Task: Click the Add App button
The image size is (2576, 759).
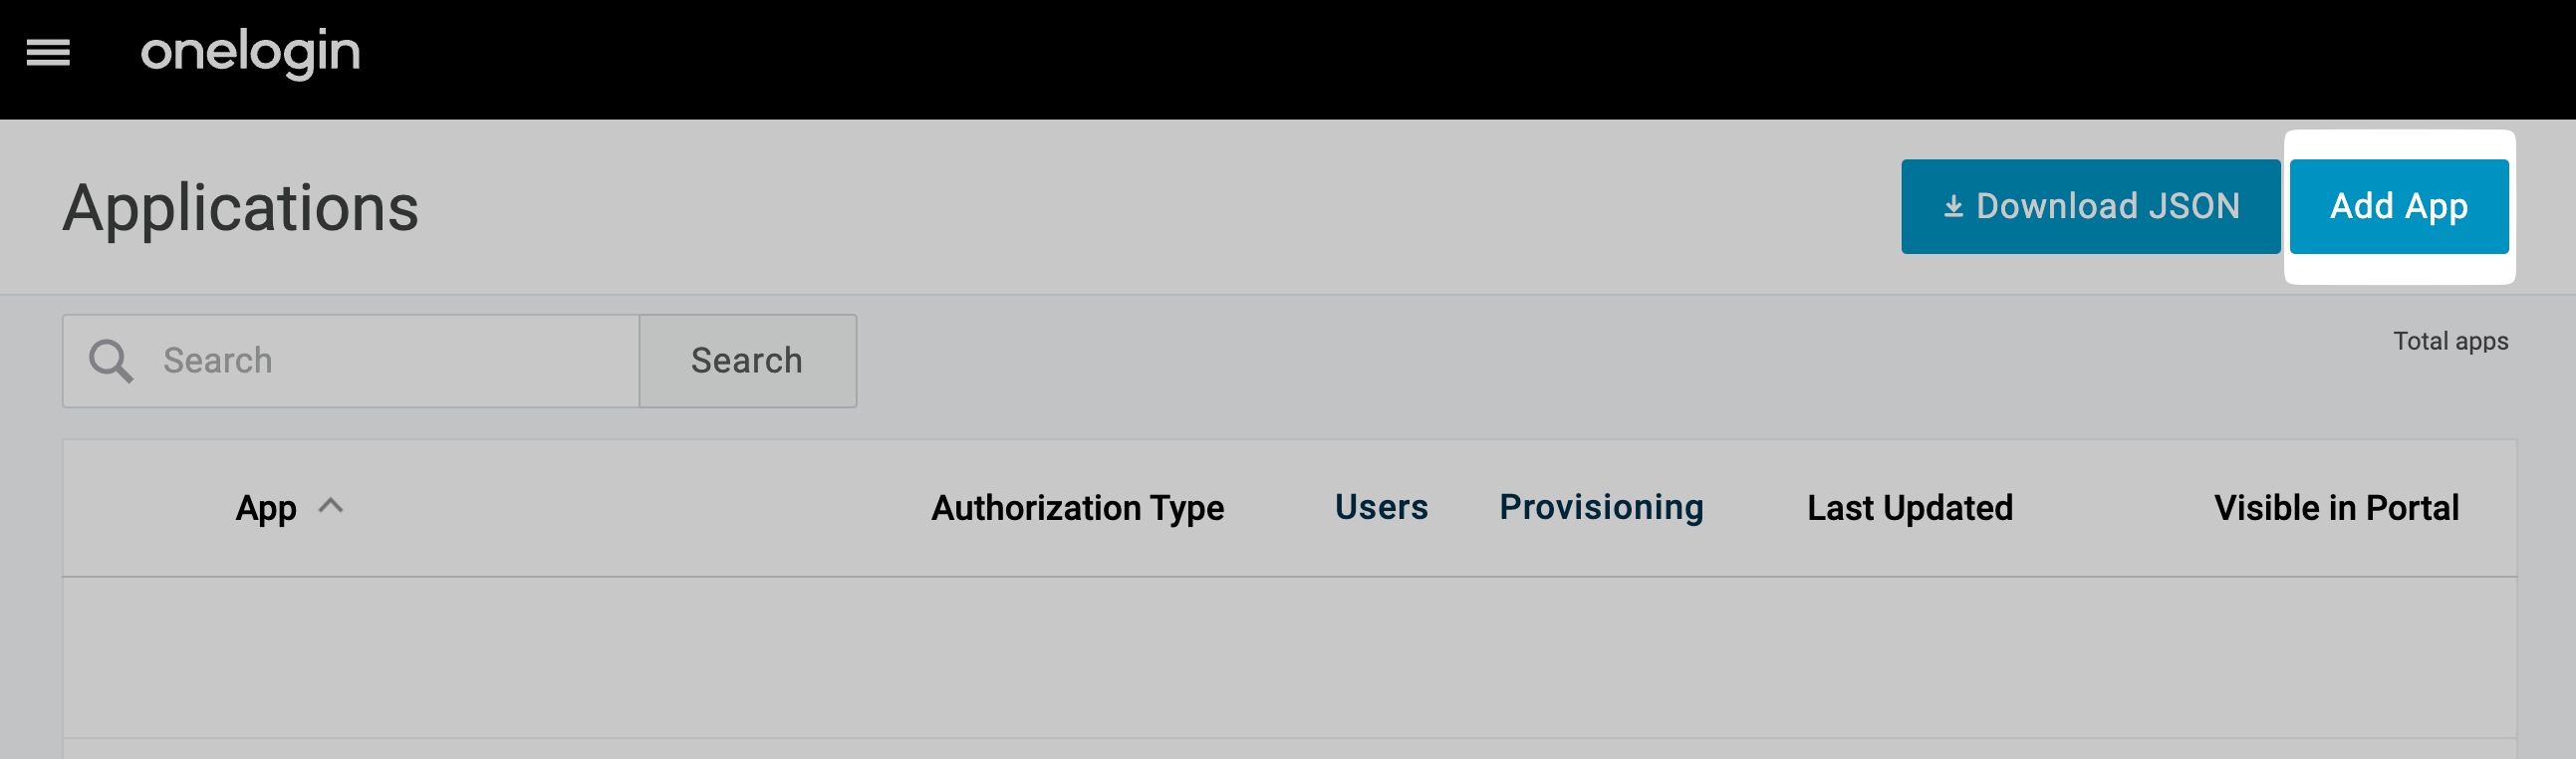Action: pos(2400,205)
